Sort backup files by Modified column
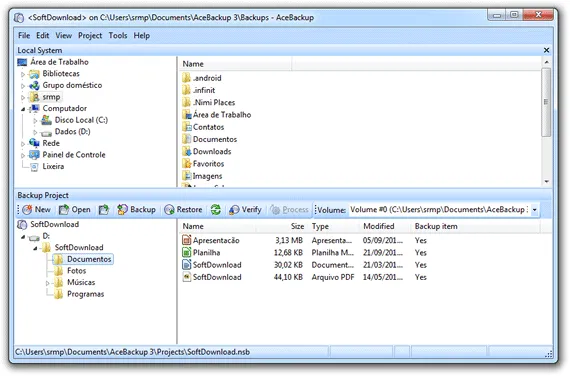This screenshot has width=570, height=376. pyautogui.click(x=385, y=226)
